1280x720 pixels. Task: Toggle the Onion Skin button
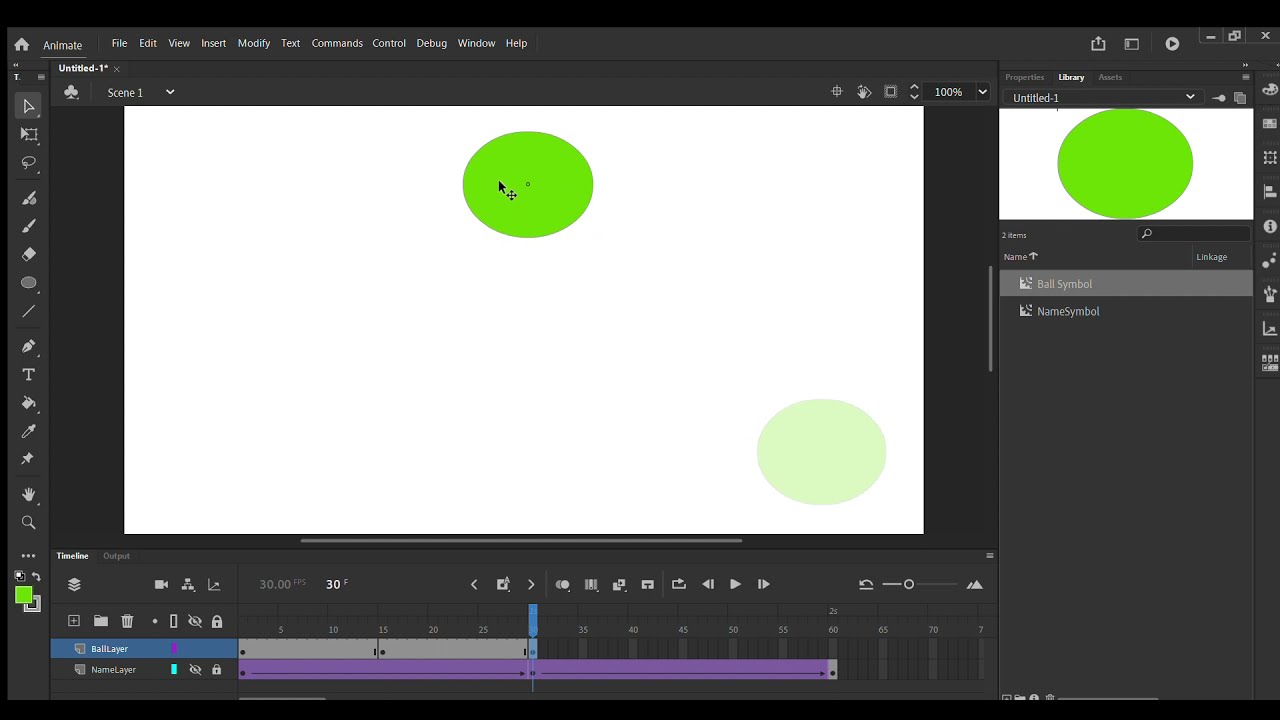tap(563, 585)
